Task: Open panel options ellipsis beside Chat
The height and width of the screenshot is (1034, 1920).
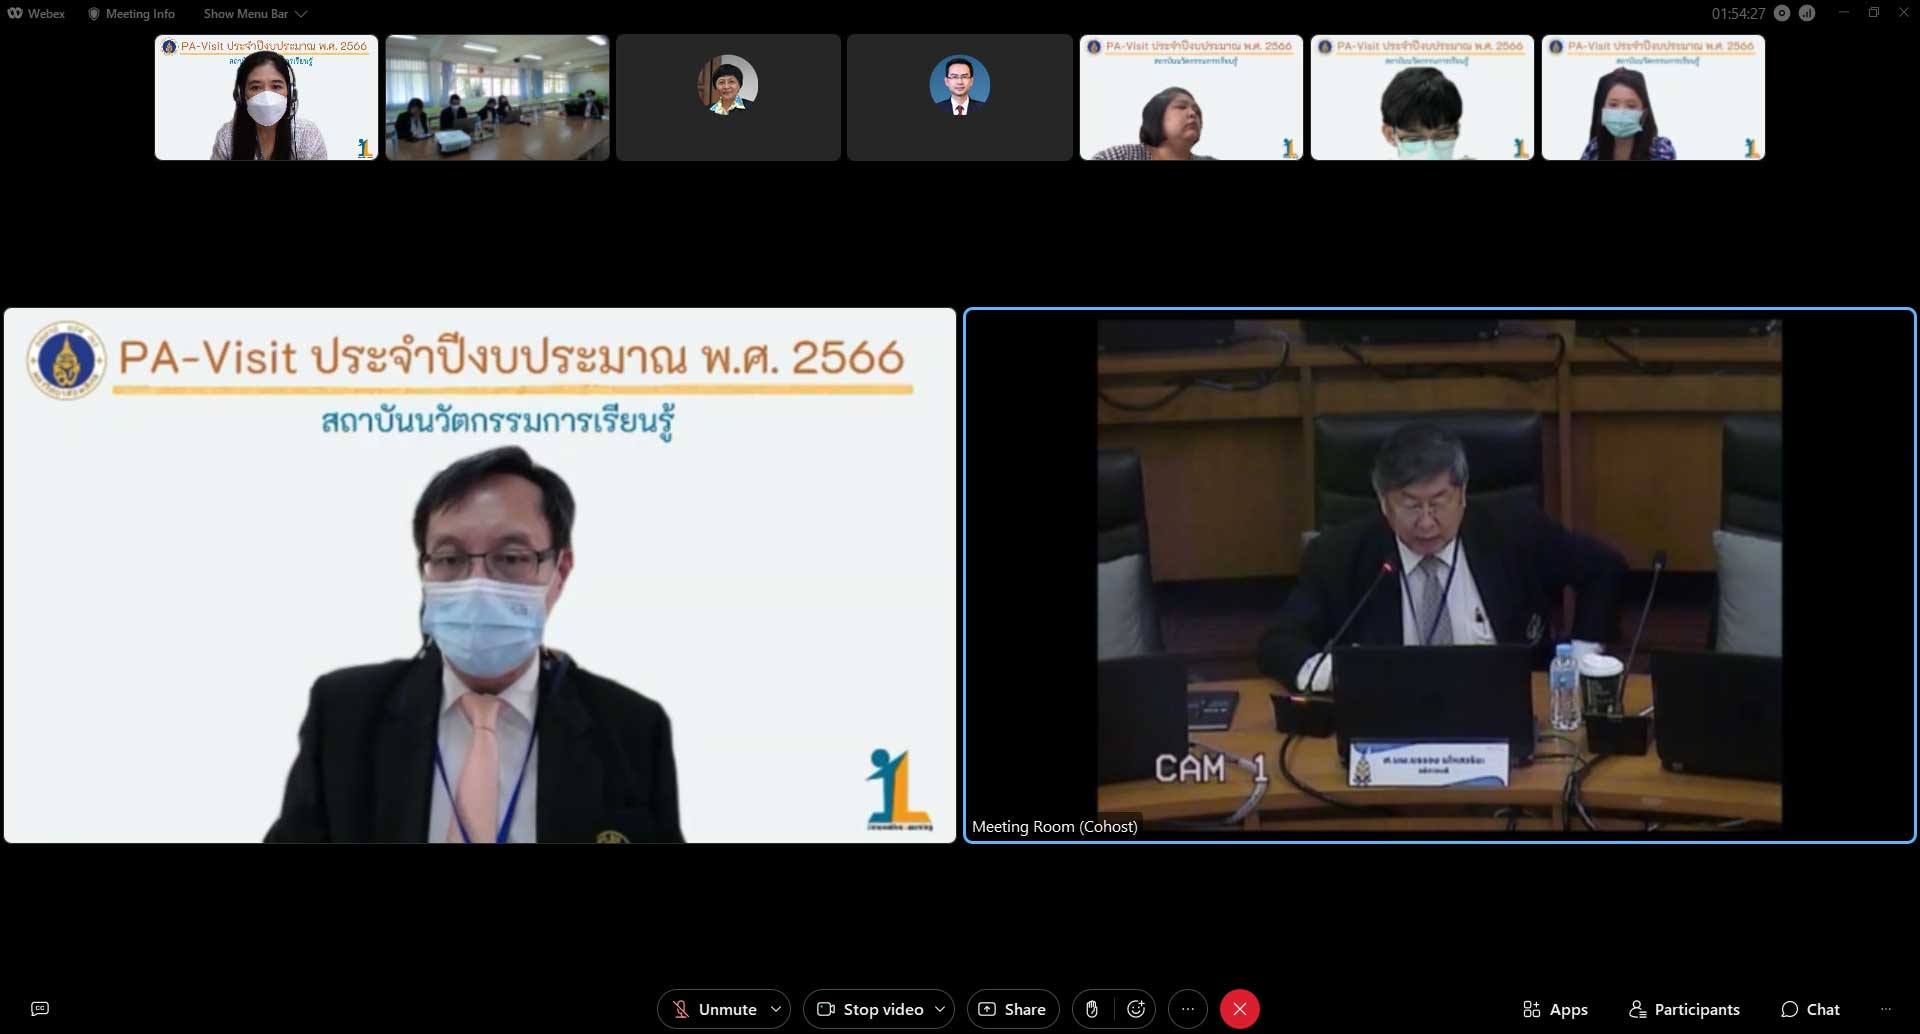Action: (1886, 1009)
